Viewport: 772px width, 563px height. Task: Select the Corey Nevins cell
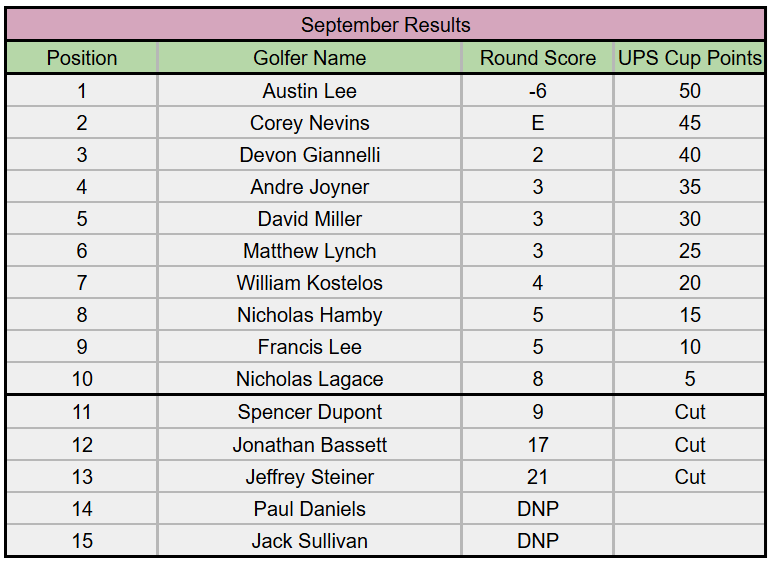point(309,123)
